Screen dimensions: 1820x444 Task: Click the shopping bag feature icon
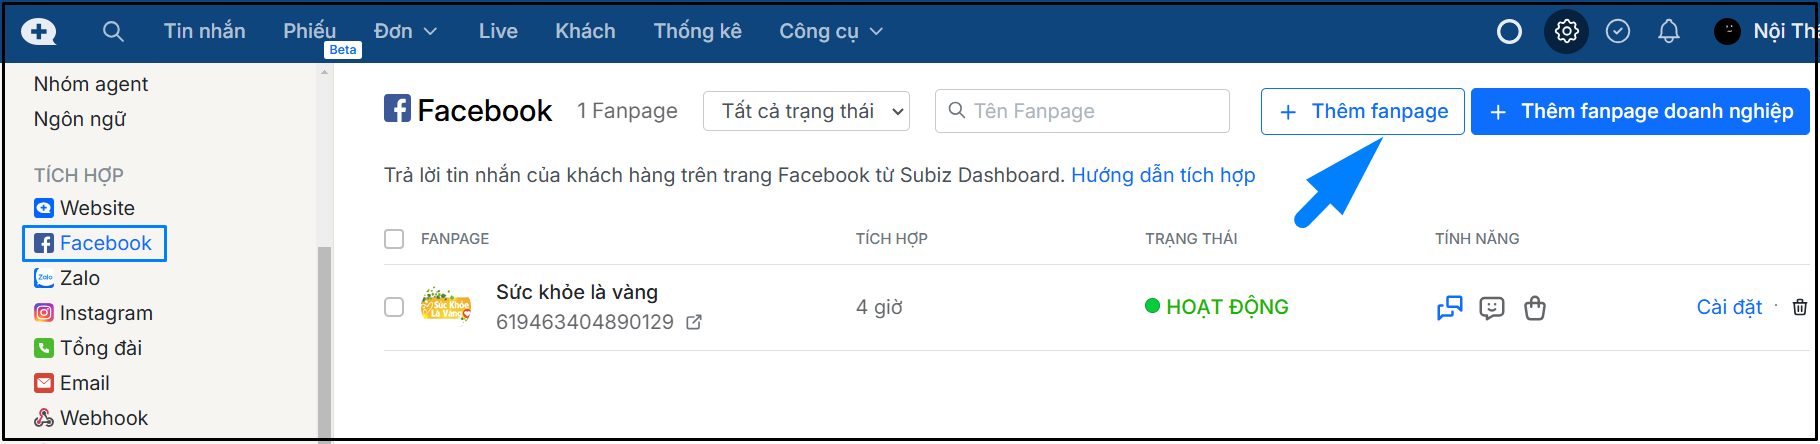tap(1535, 308)
